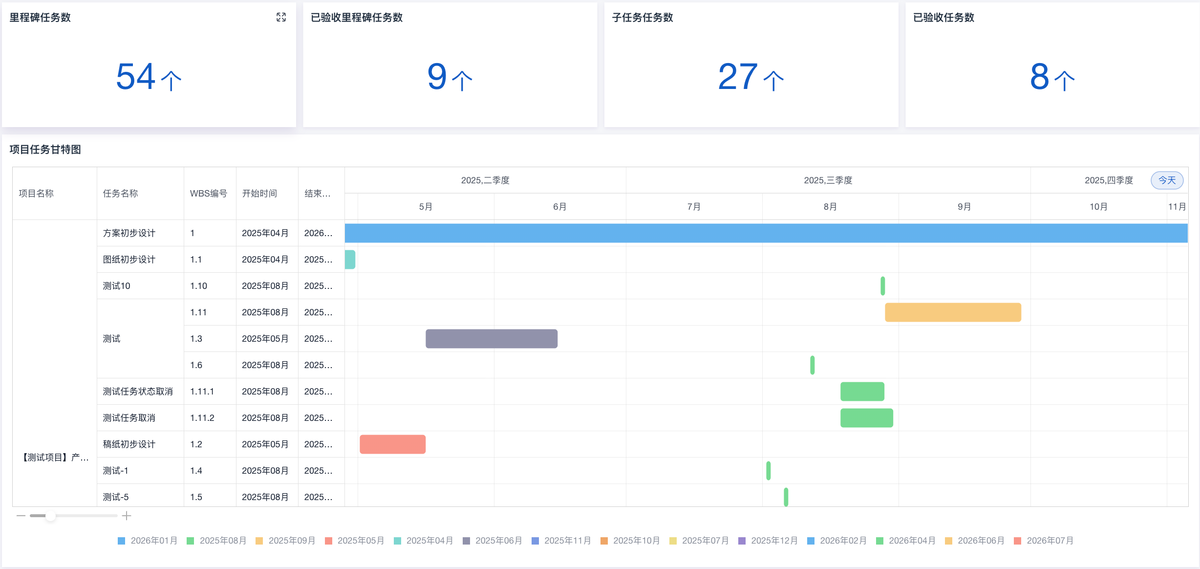The image size is (1200, 569).
Task: Select the orange task 1.11 Gantt bar
Action: (953, 312)
